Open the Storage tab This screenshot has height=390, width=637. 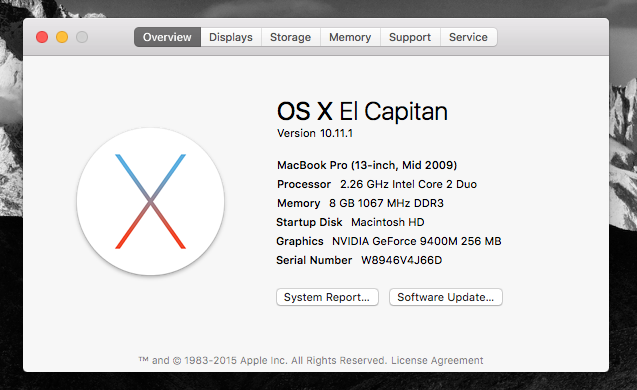pos(290,37)
